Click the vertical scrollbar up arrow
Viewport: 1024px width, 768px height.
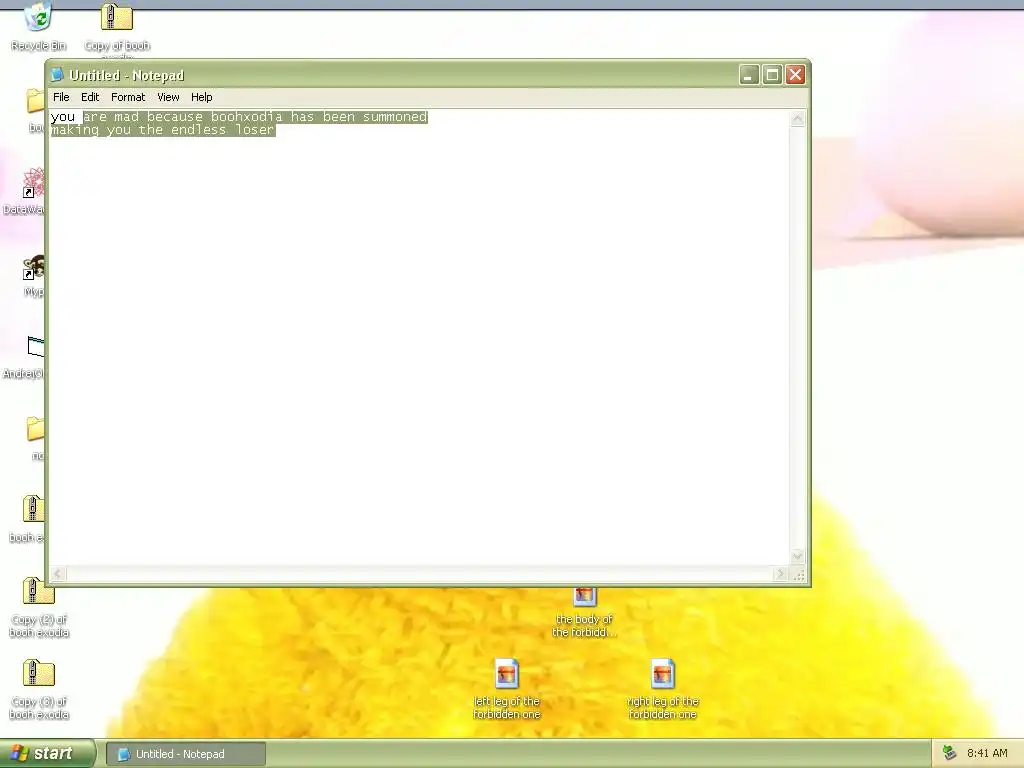pos(797,119)
